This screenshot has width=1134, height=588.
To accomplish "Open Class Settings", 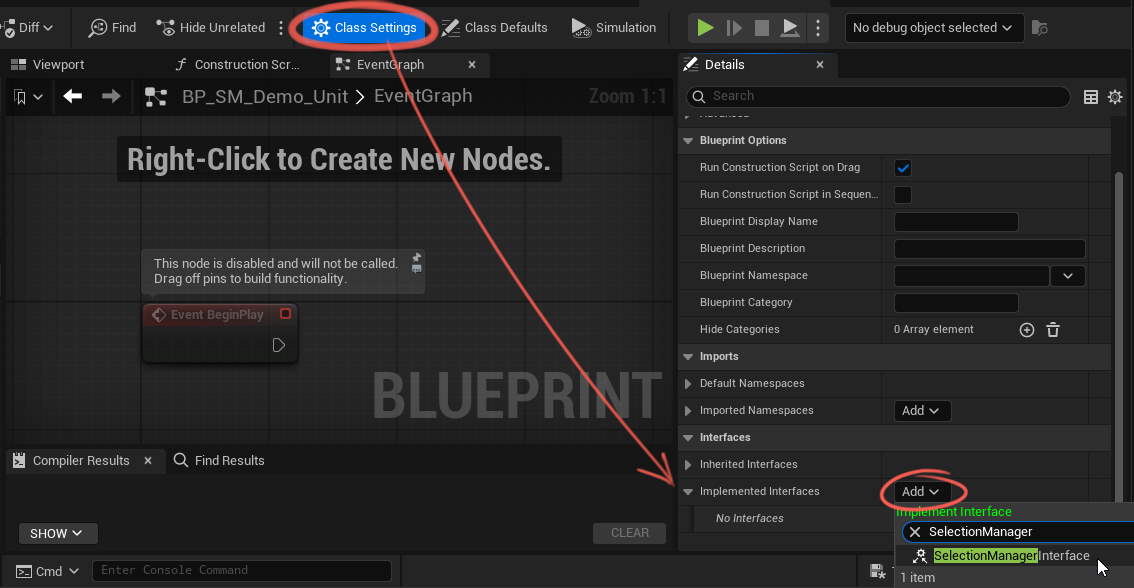I will [x=364, y=28].
